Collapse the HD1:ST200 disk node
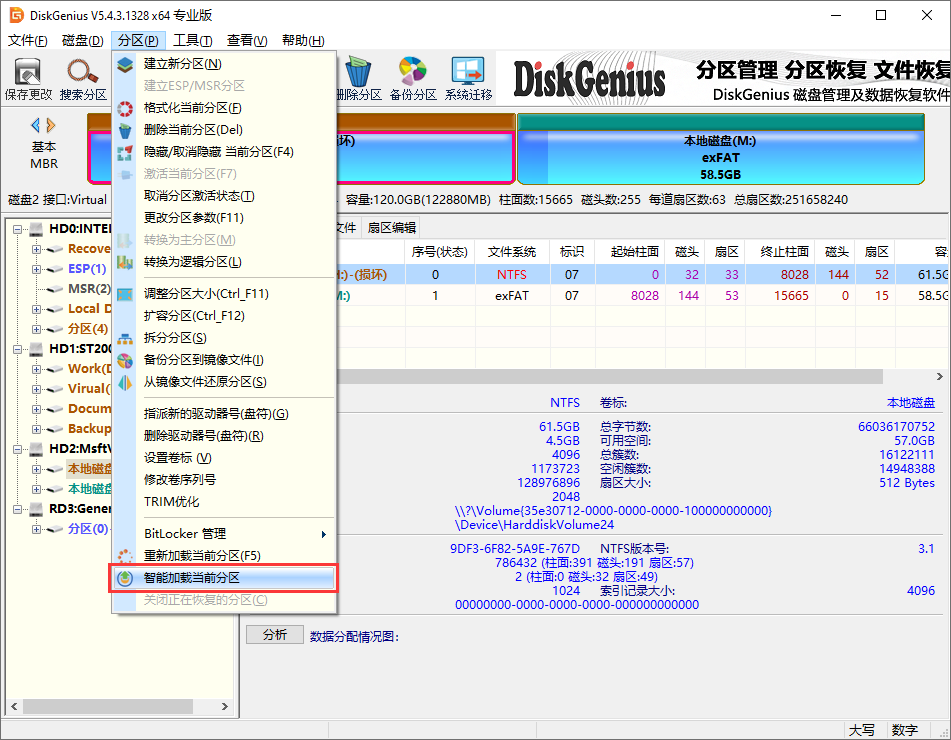Image resolution: width=951 pixels, height=740 pixels. tap(18, 349)
